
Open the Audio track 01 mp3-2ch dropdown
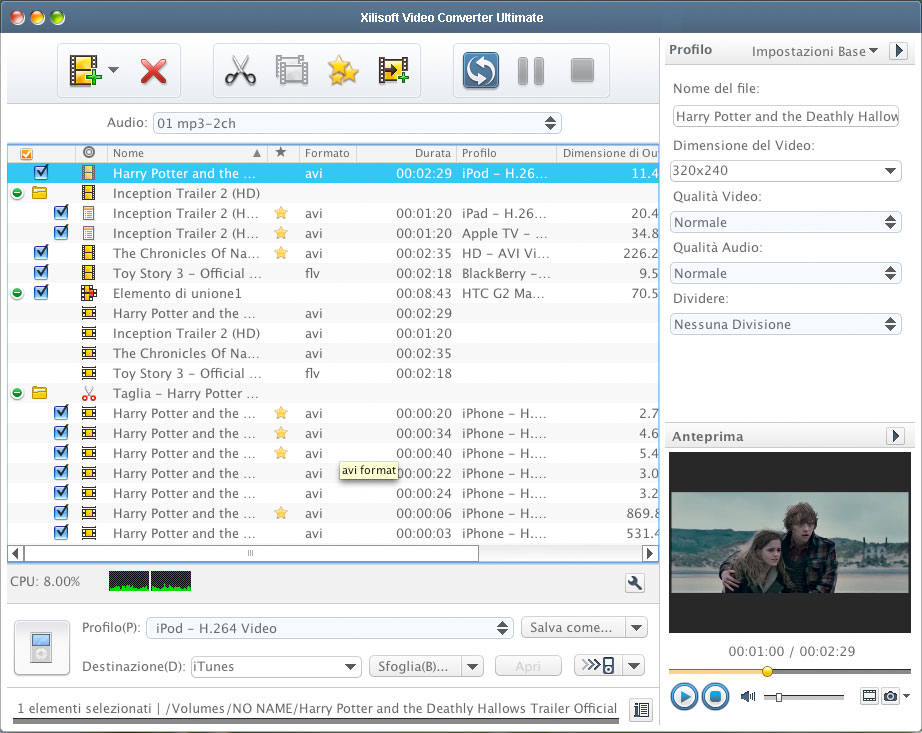[x=357, y=123]
